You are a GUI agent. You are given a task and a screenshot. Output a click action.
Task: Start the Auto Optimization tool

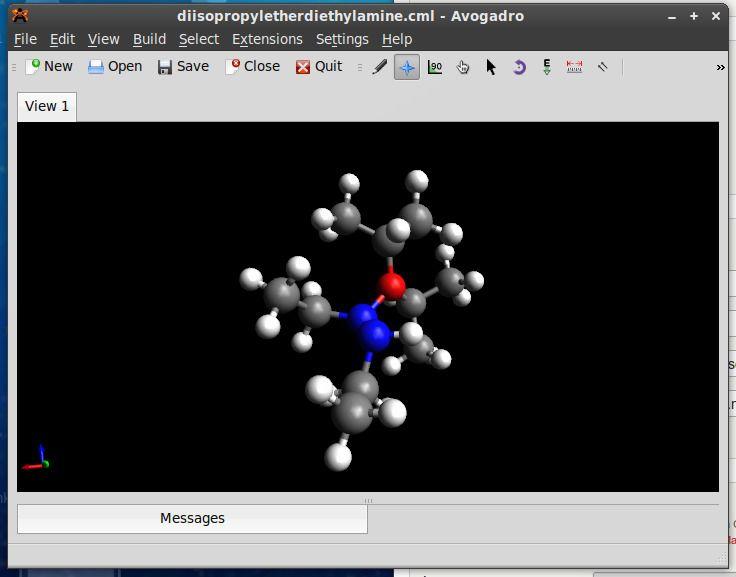547,67
